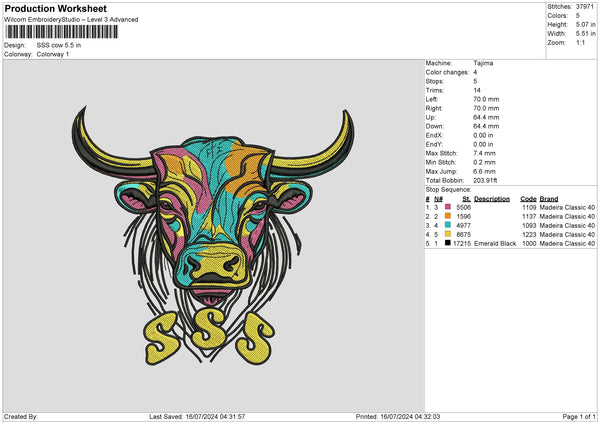Click the 'EndX:' label
Viewport: 600px width, 424px height.
pos(434,135)
